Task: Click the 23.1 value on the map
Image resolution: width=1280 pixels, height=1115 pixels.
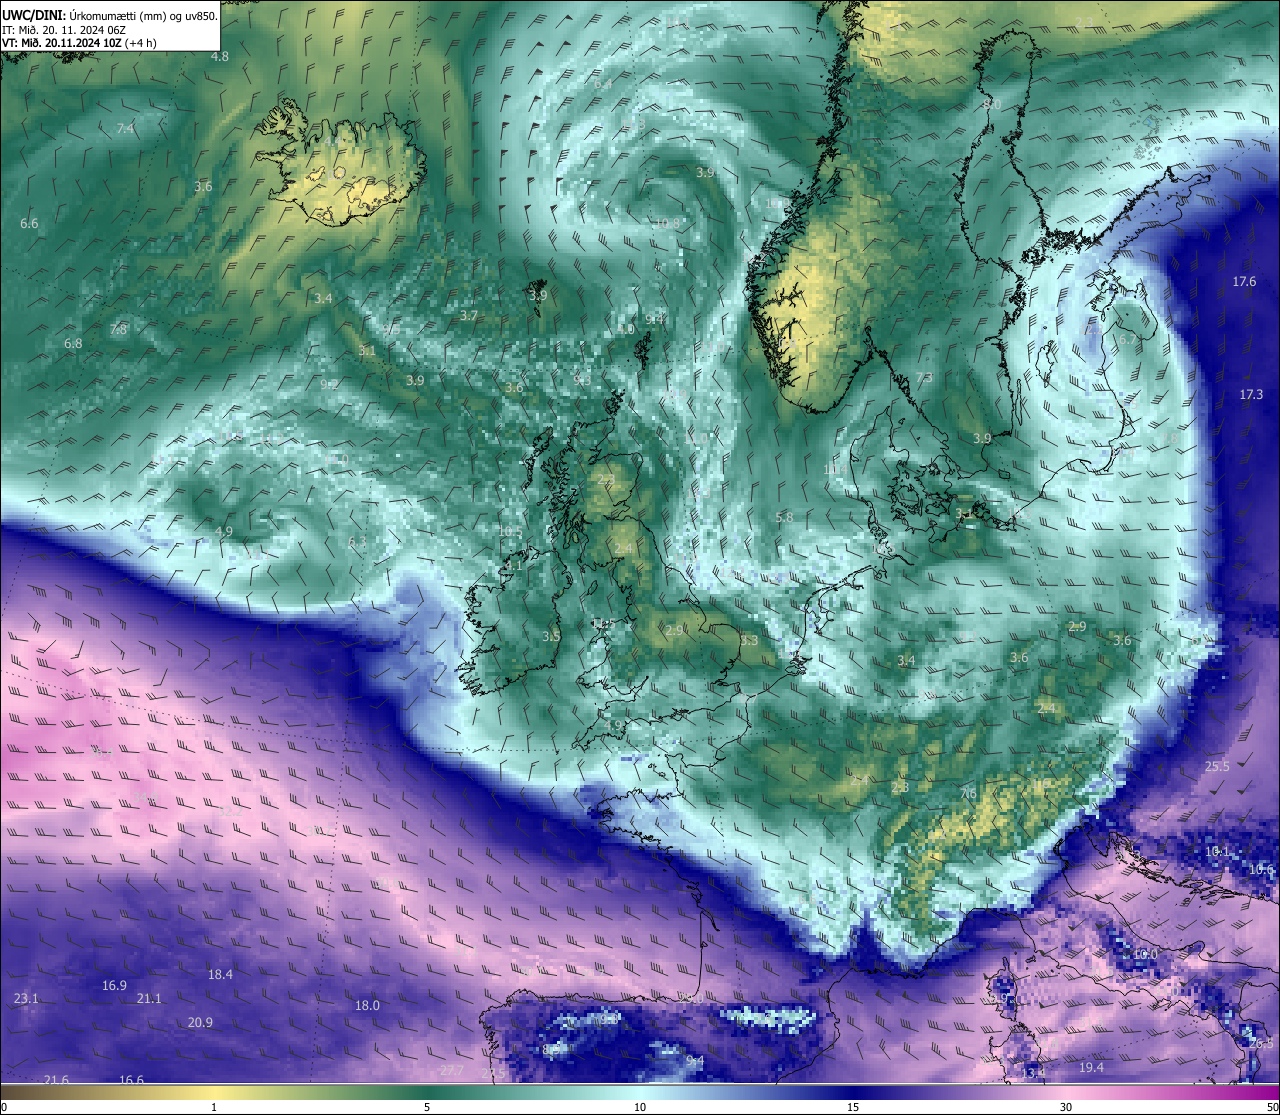Action: (x=27, y=998)
